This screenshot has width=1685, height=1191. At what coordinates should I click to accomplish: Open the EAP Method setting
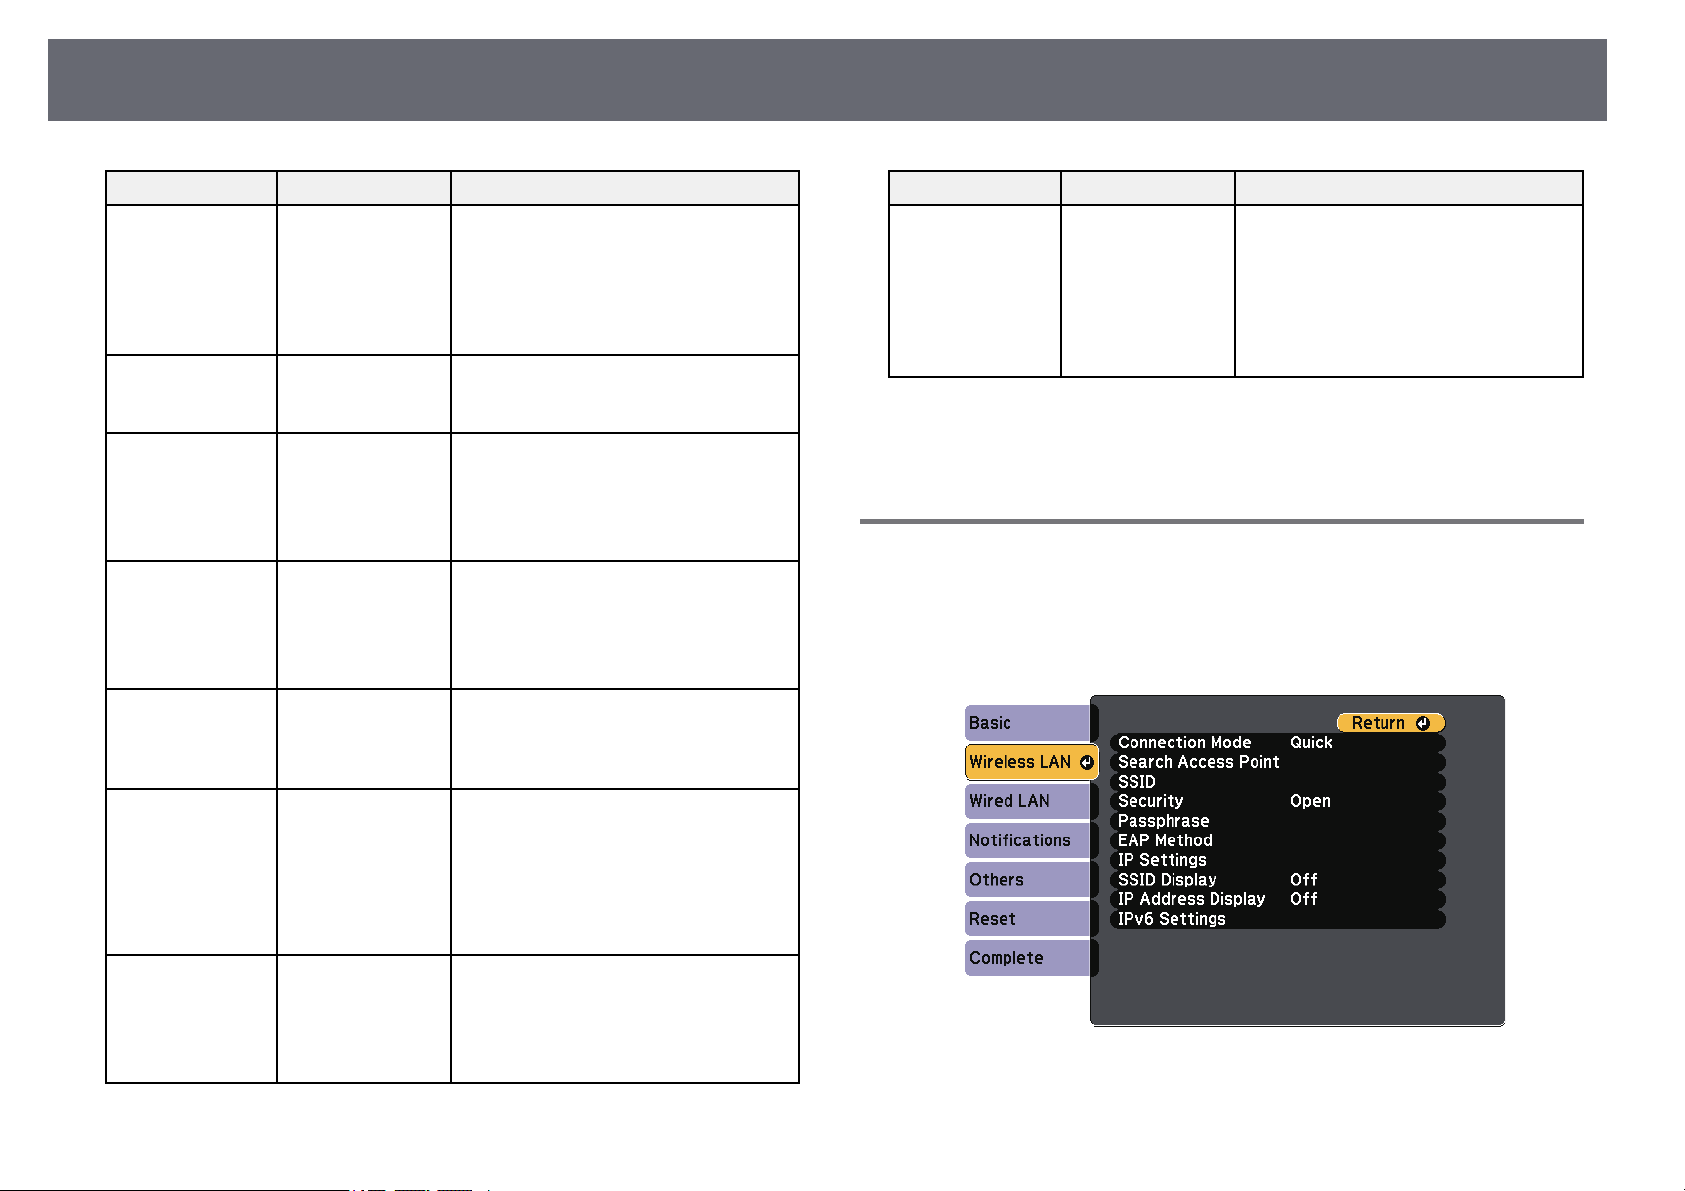point(1278,840)
